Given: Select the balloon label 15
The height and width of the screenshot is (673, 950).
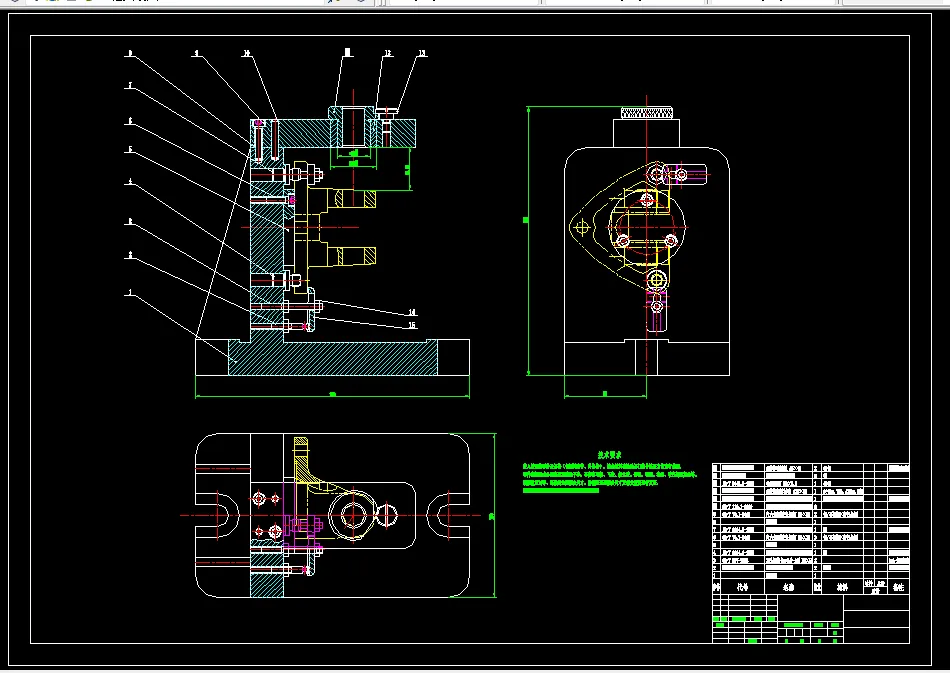Looking at the screenshot, I should (412, 325).
